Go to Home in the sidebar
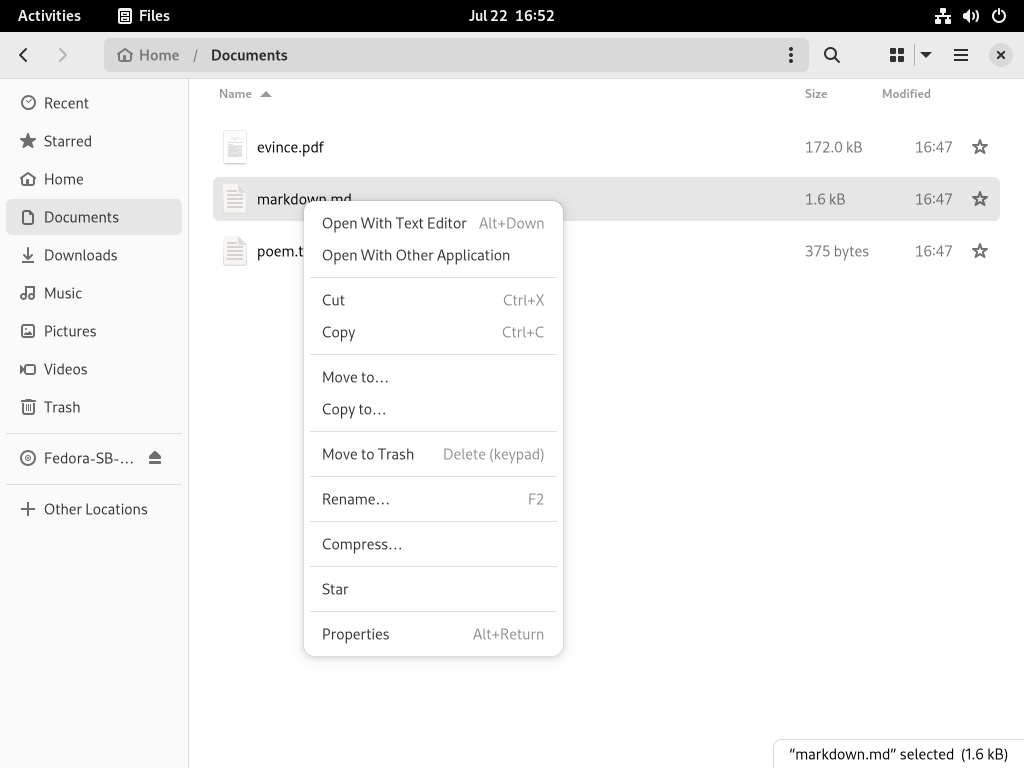Image resolution: width=1024 pixels, height=768 pixels. click(x=94, y=179)
